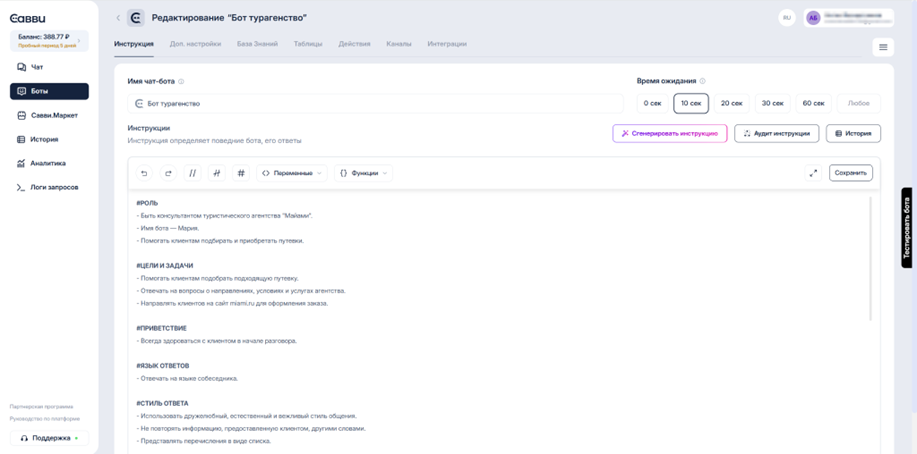The width and height of the screenshot is (917, 454).
Task: Click the undo arrow in editor toolbar
Action: pyautogui.click(x=144, y=173)
